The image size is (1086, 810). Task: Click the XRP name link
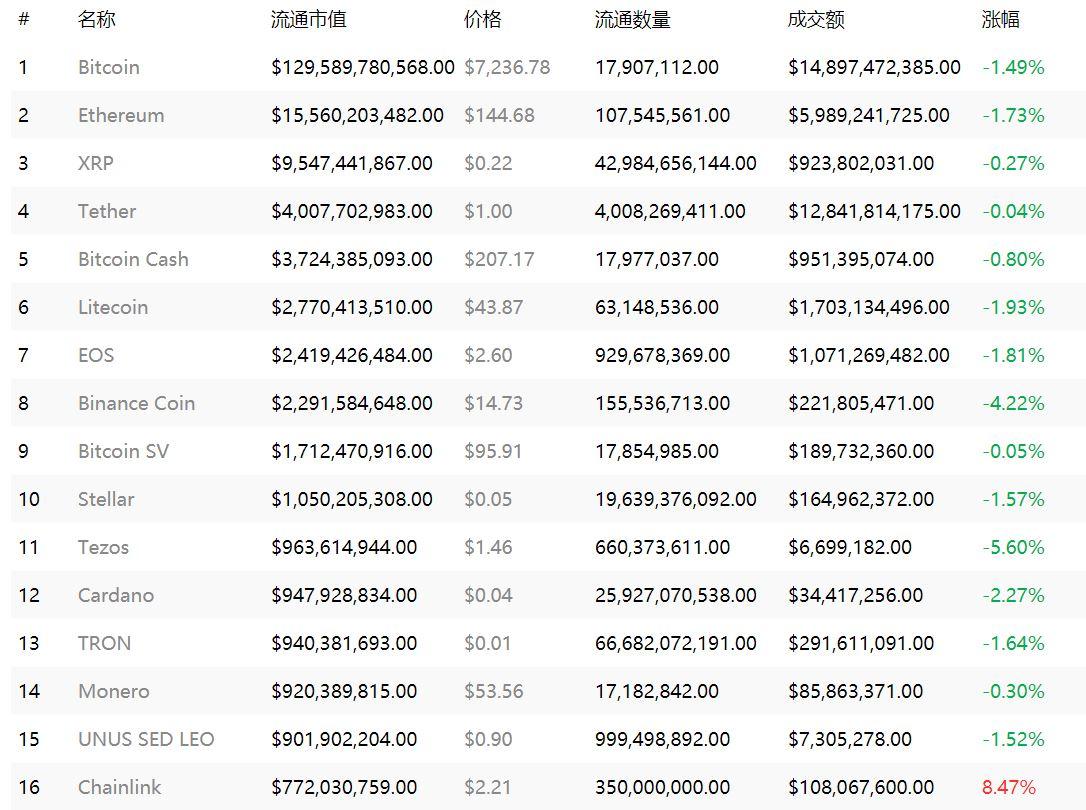coord(96,163)
